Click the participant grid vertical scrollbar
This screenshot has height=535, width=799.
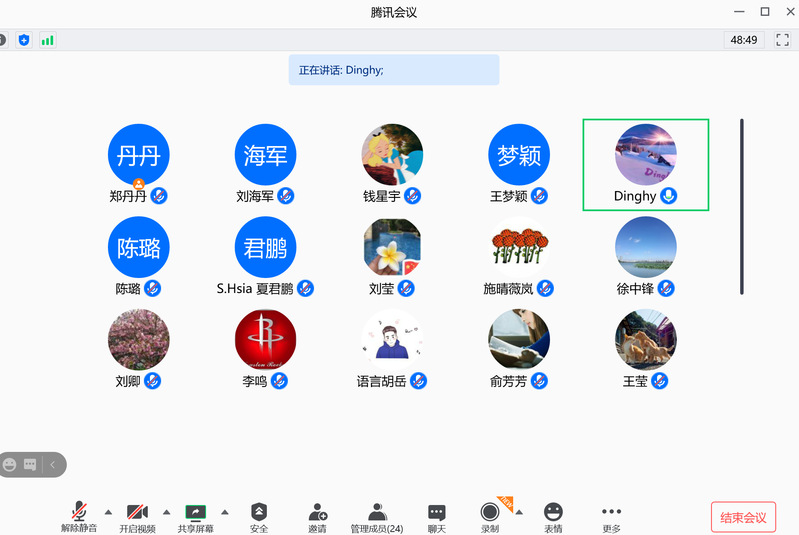(741, 206)
